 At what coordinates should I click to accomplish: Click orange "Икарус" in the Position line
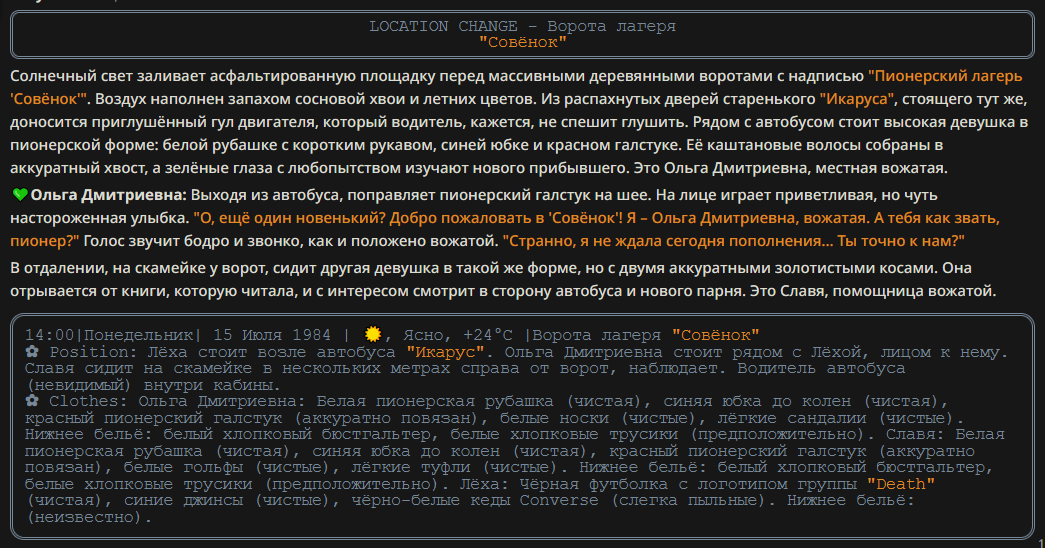tap(445, 351)
